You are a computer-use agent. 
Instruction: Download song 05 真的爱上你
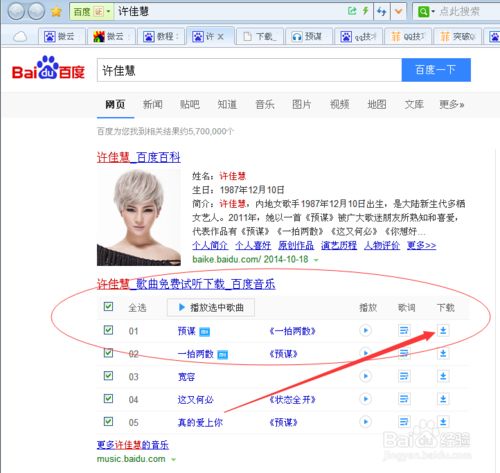(x=443, y=422)
